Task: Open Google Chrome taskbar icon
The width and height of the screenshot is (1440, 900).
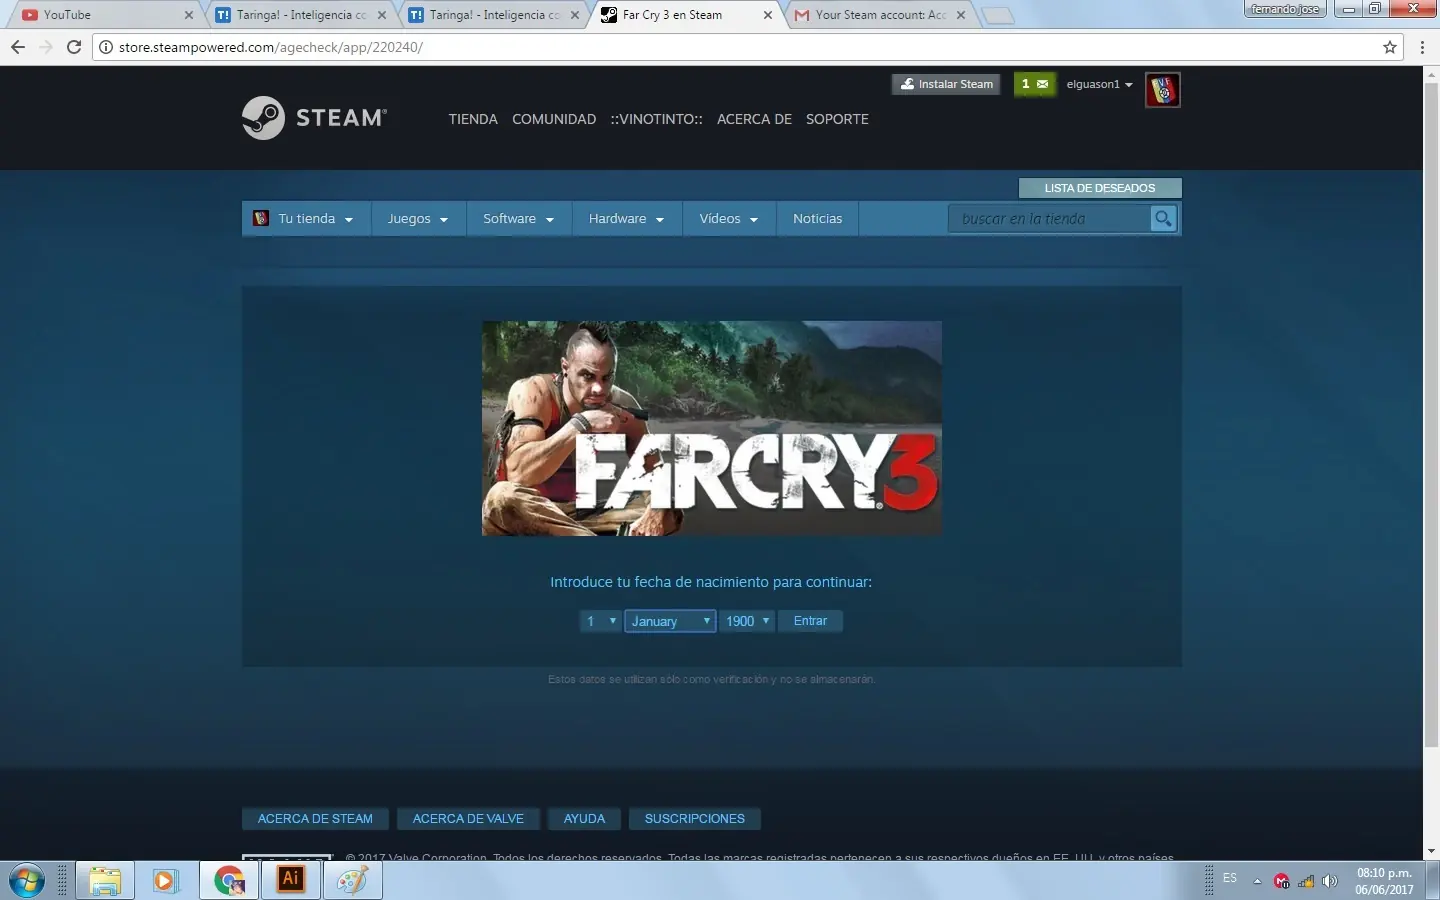Action: [229, 881]
